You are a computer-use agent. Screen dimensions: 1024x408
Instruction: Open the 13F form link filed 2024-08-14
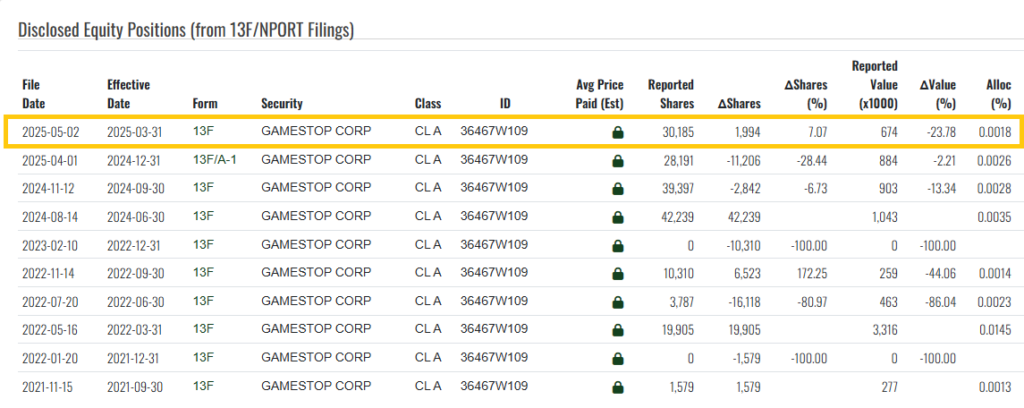203,216
